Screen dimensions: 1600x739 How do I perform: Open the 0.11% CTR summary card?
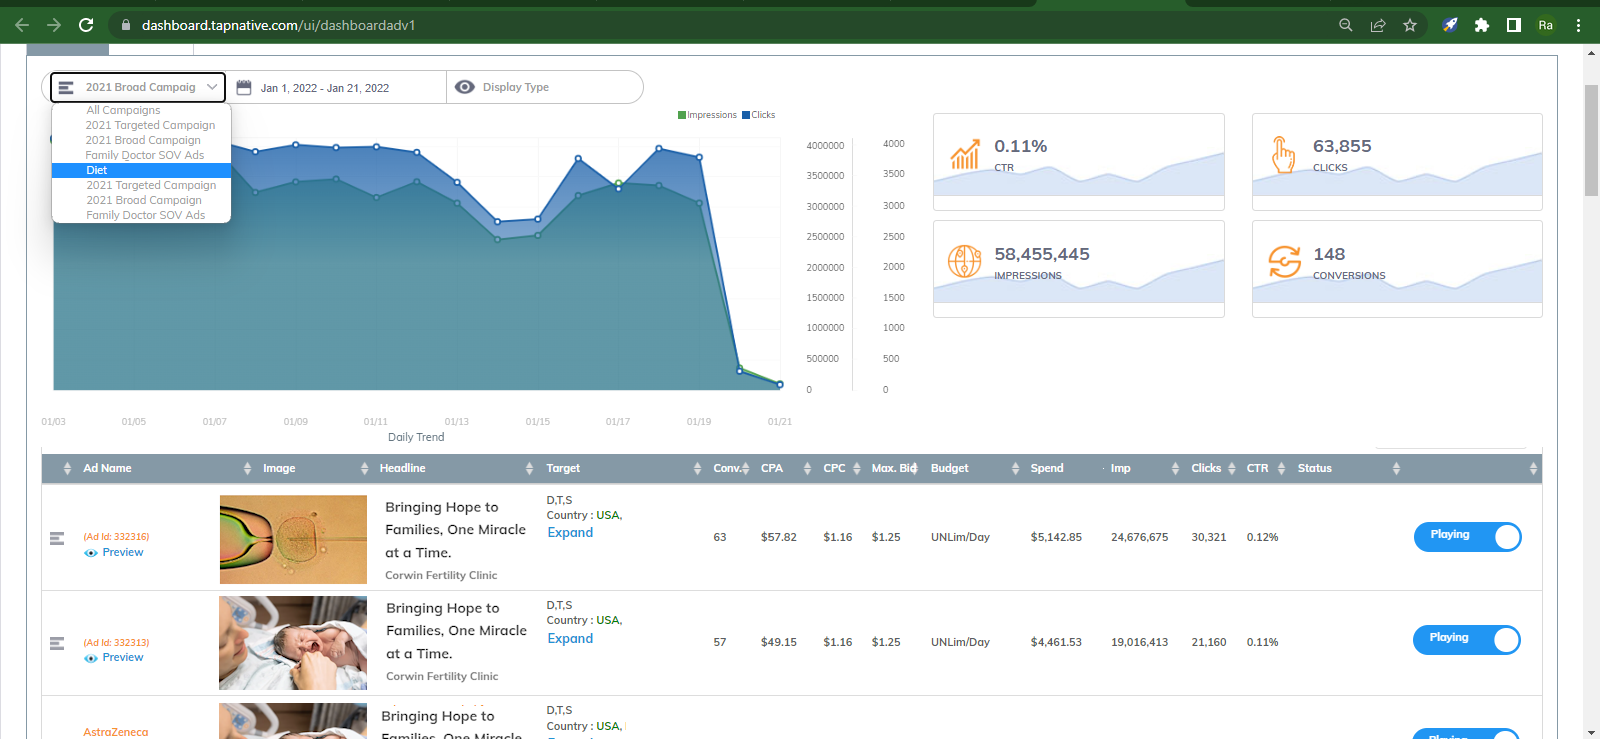(x=1078, y=161)
